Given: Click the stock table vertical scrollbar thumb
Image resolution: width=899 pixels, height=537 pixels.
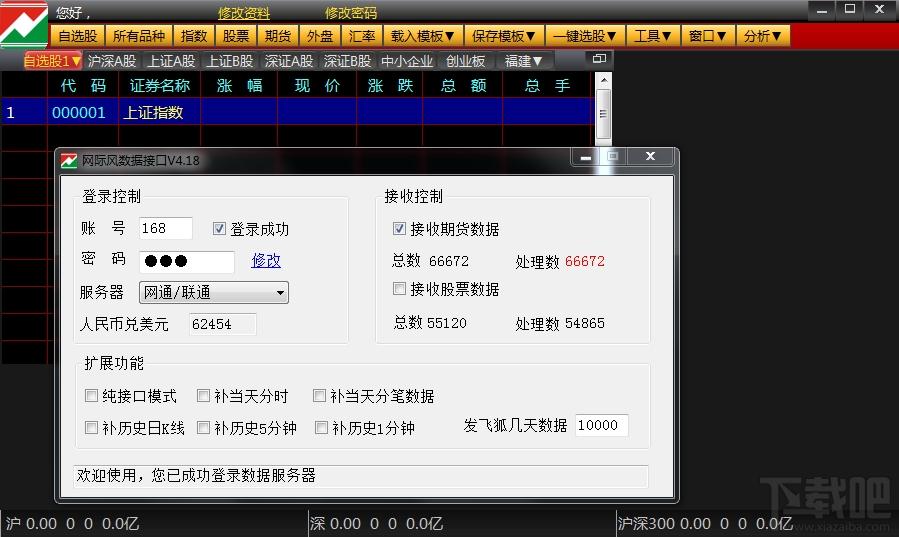Looking at the screenshot, I should point(603,114).
